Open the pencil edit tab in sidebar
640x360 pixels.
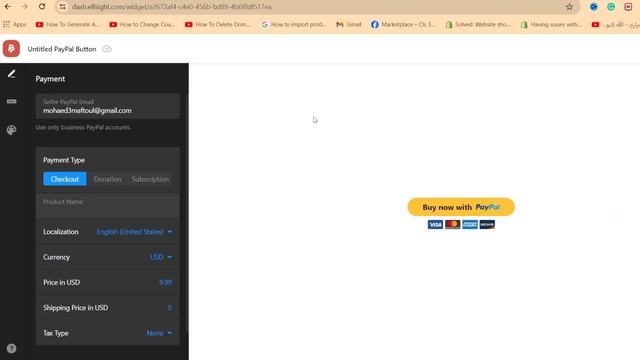(x=11, y=74)
